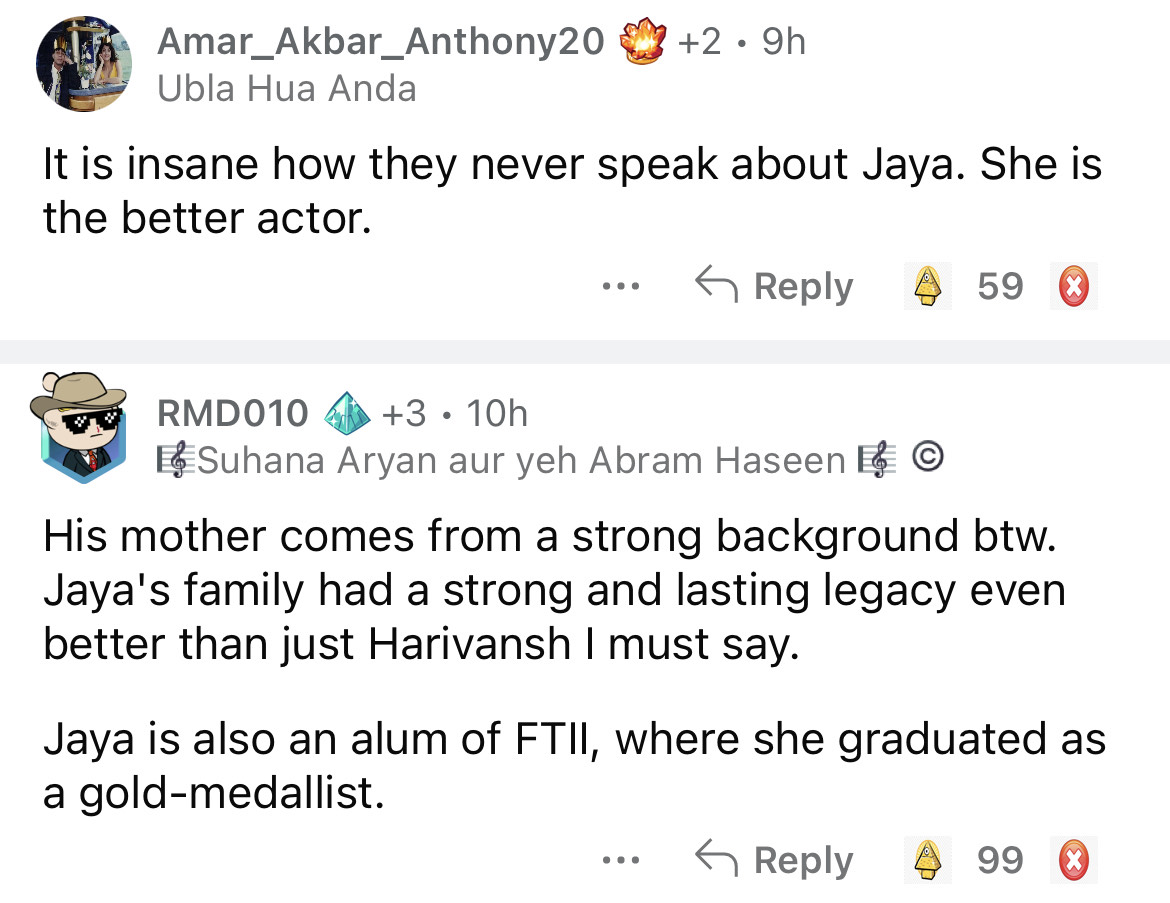Reply to the "better actor" comment

coord(775,288)
